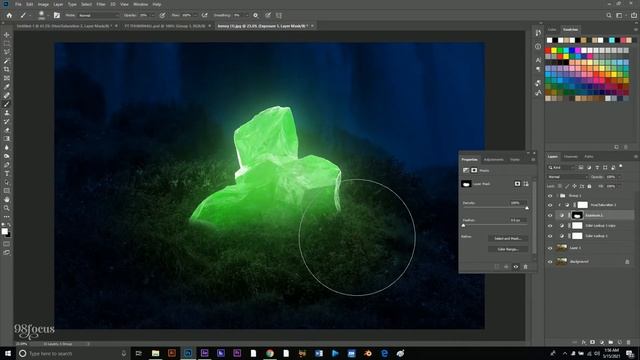Select the Hand tool
This screenshot has width=640, height=360.
(7, 200)
